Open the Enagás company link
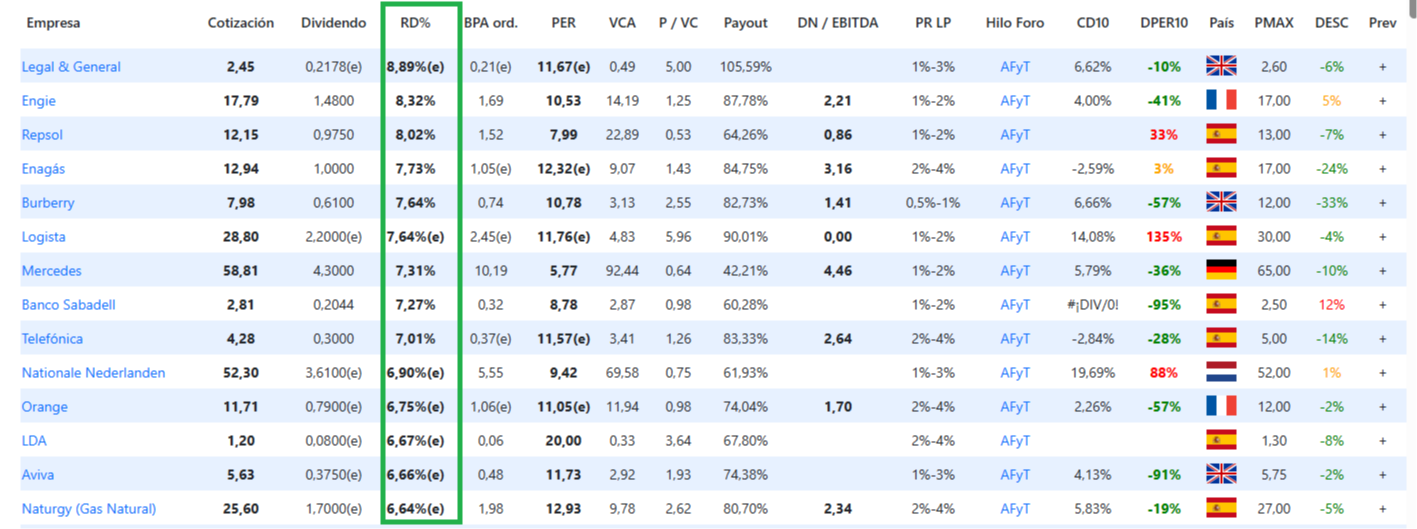 [43, 169]
